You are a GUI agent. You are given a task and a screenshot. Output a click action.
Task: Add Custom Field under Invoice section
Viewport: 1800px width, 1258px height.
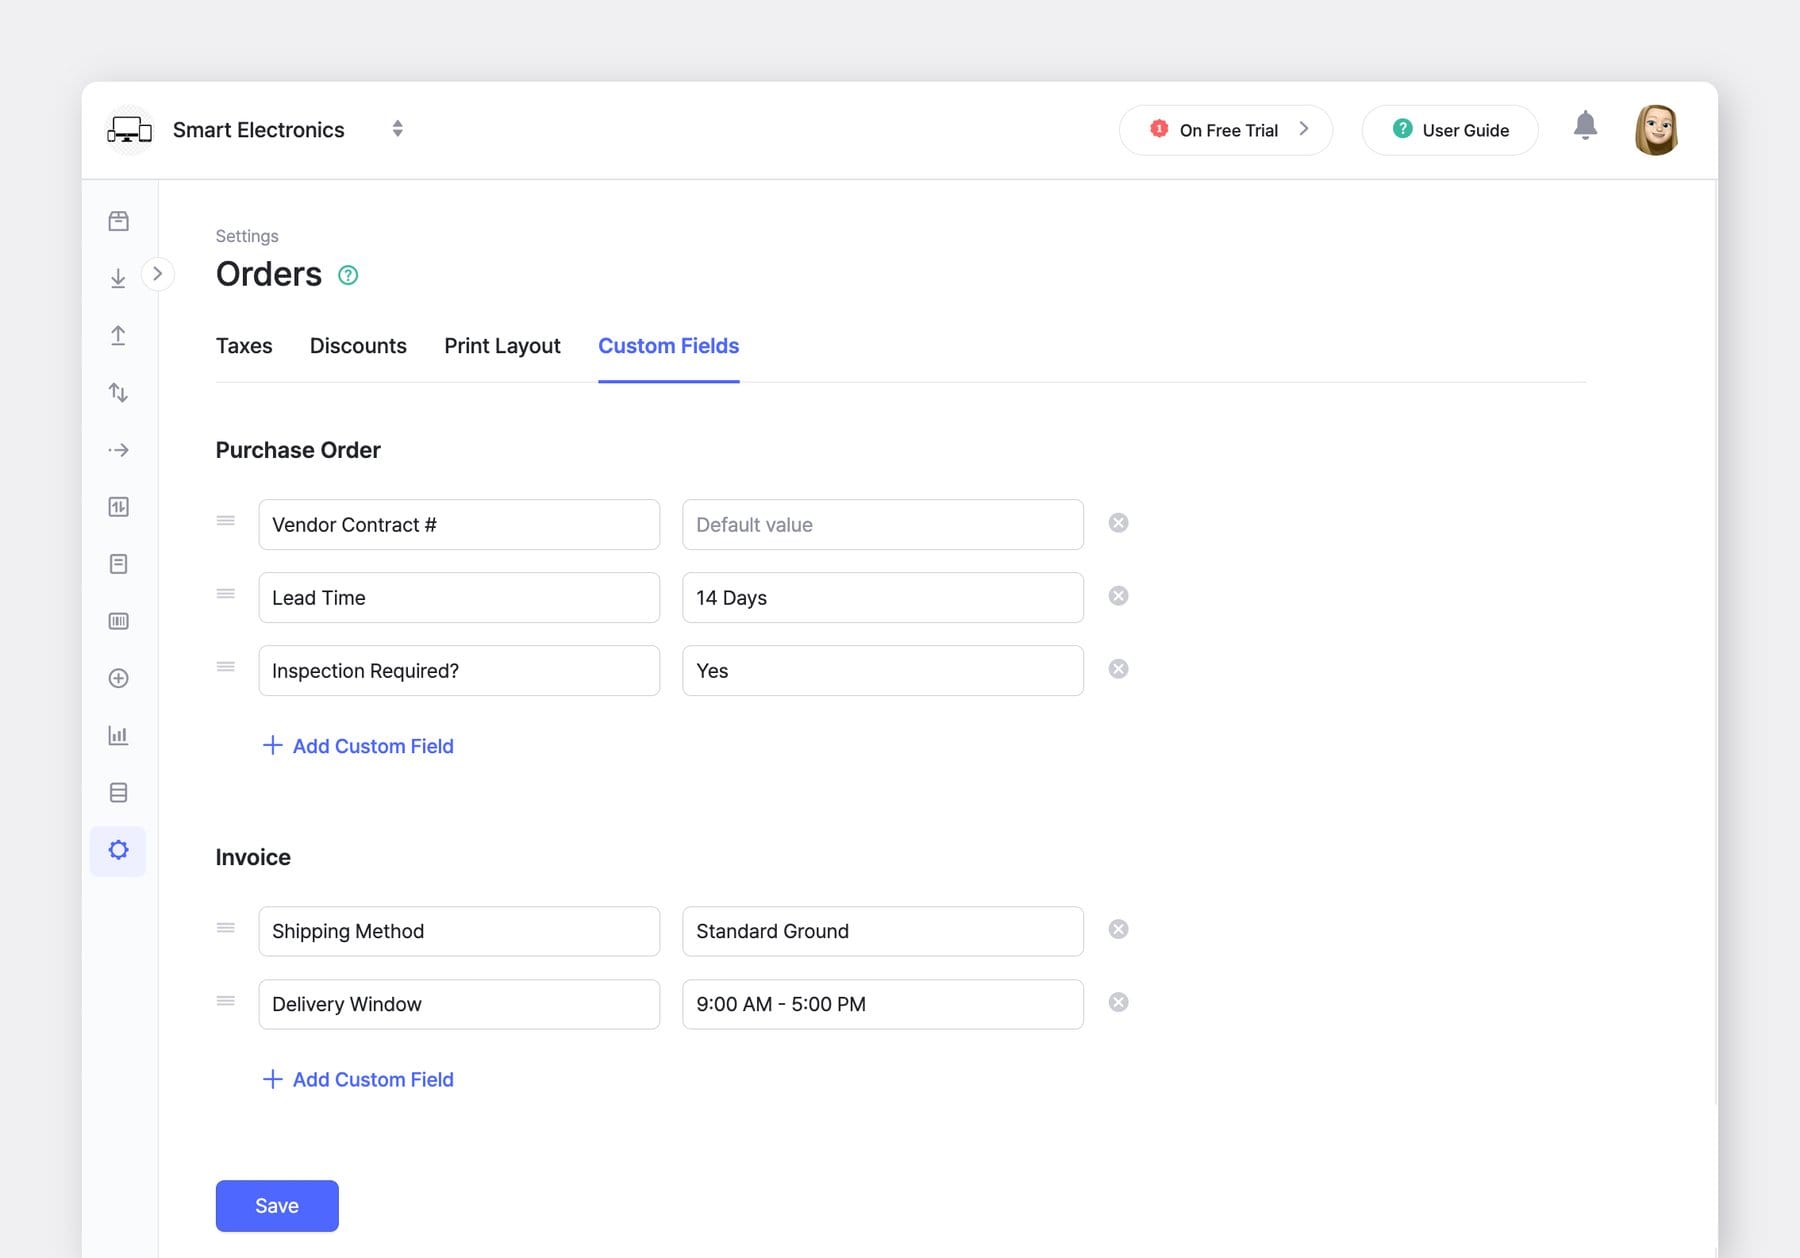click(358, 1079)
